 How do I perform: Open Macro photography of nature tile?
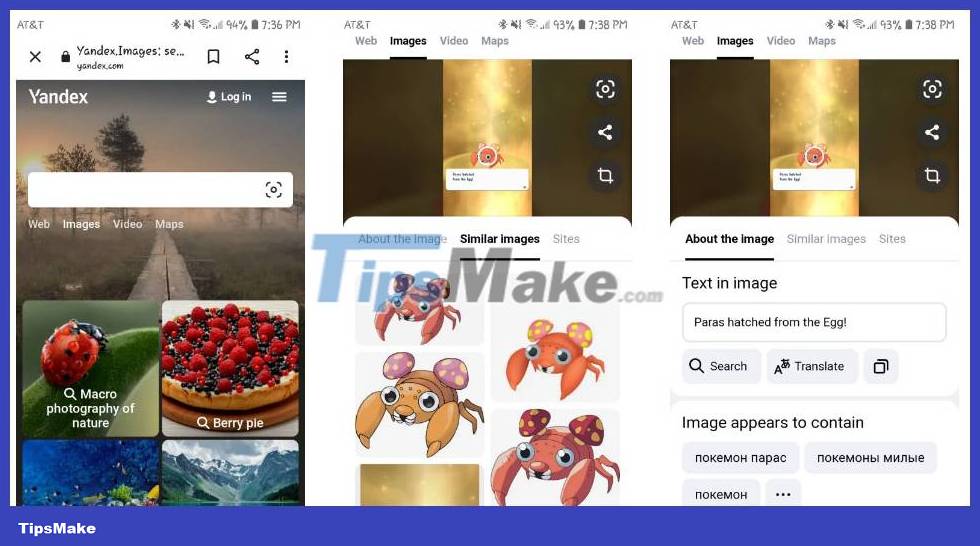pyautogui.click(x=91, y=369)
